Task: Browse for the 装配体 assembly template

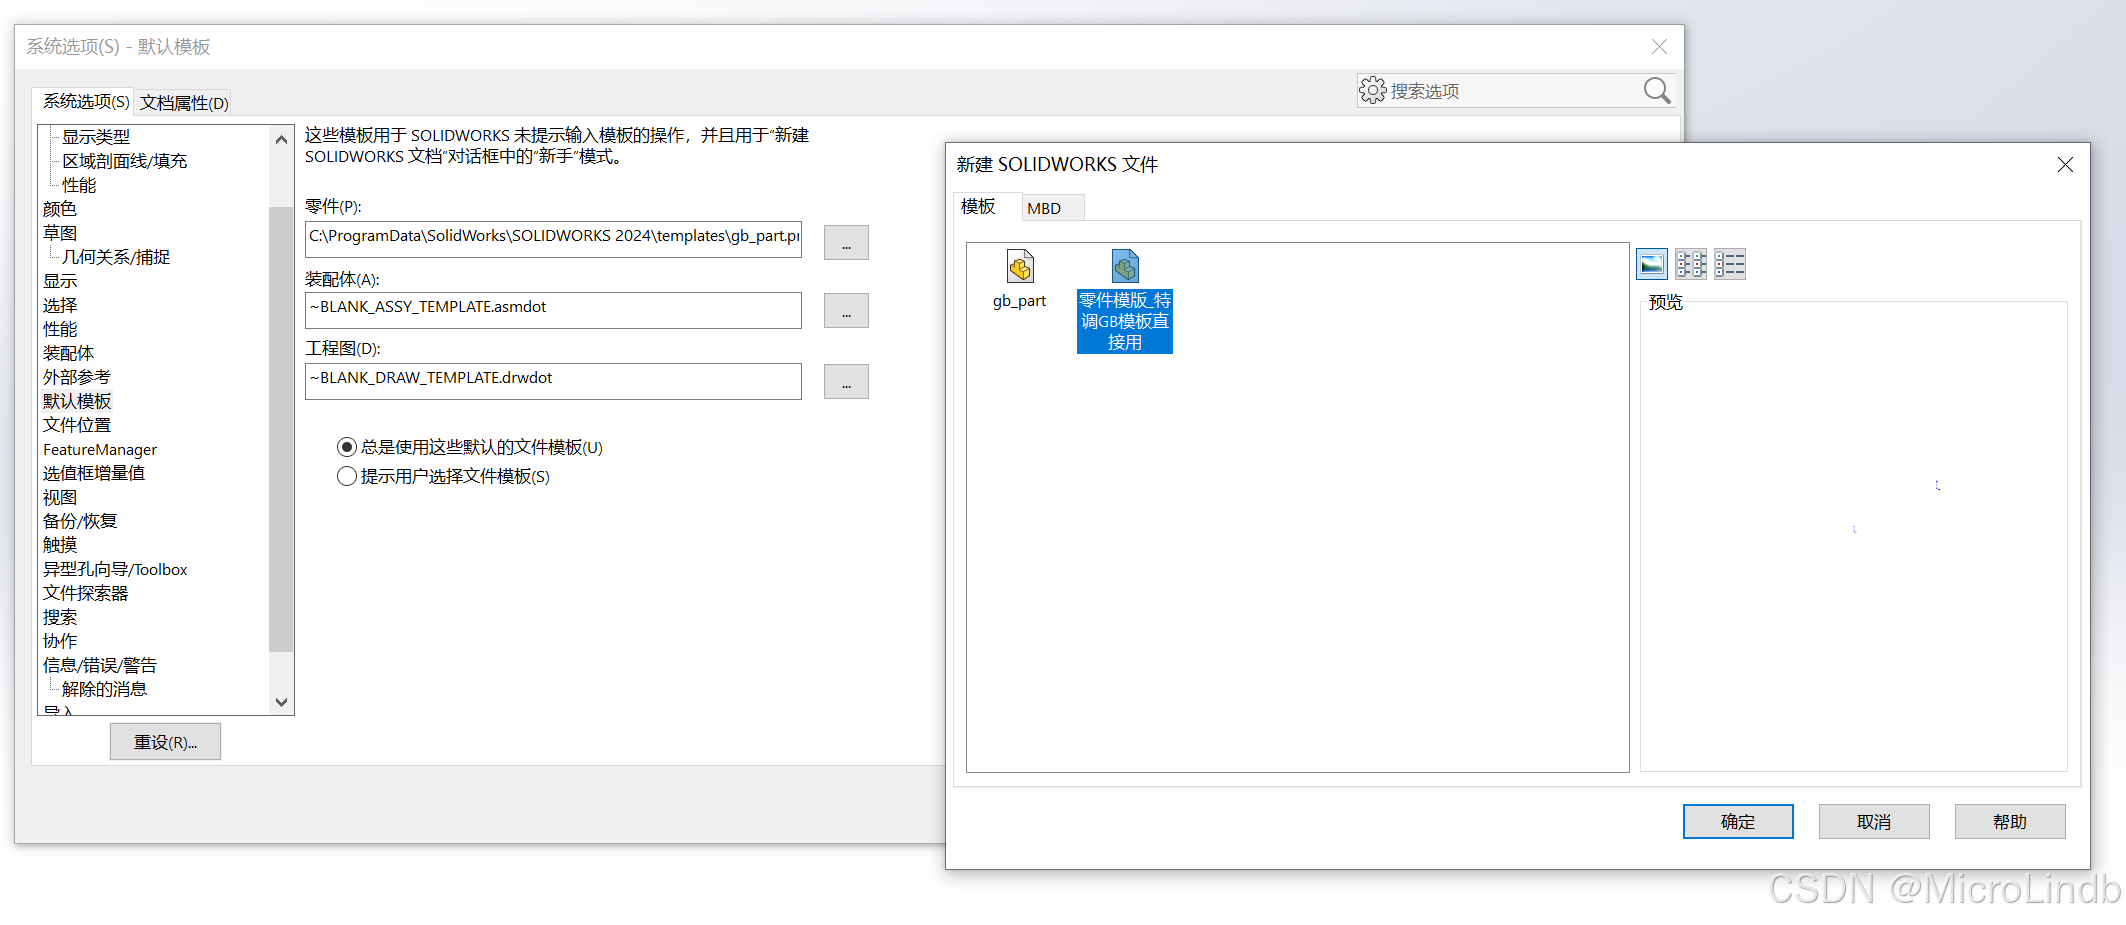Action: click(x=846, y=311)
